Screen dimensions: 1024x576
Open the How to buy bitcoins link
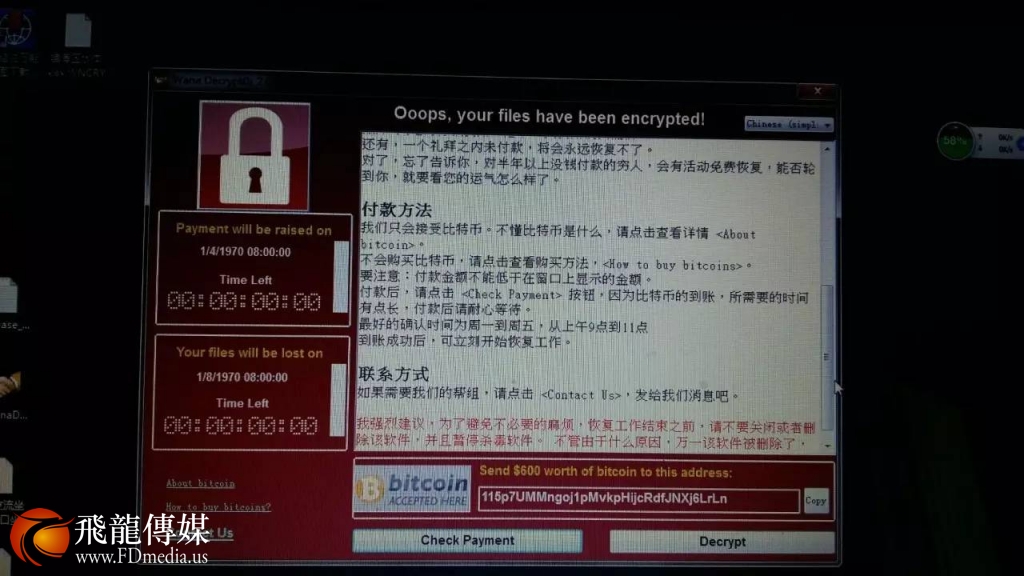[218, 507]
